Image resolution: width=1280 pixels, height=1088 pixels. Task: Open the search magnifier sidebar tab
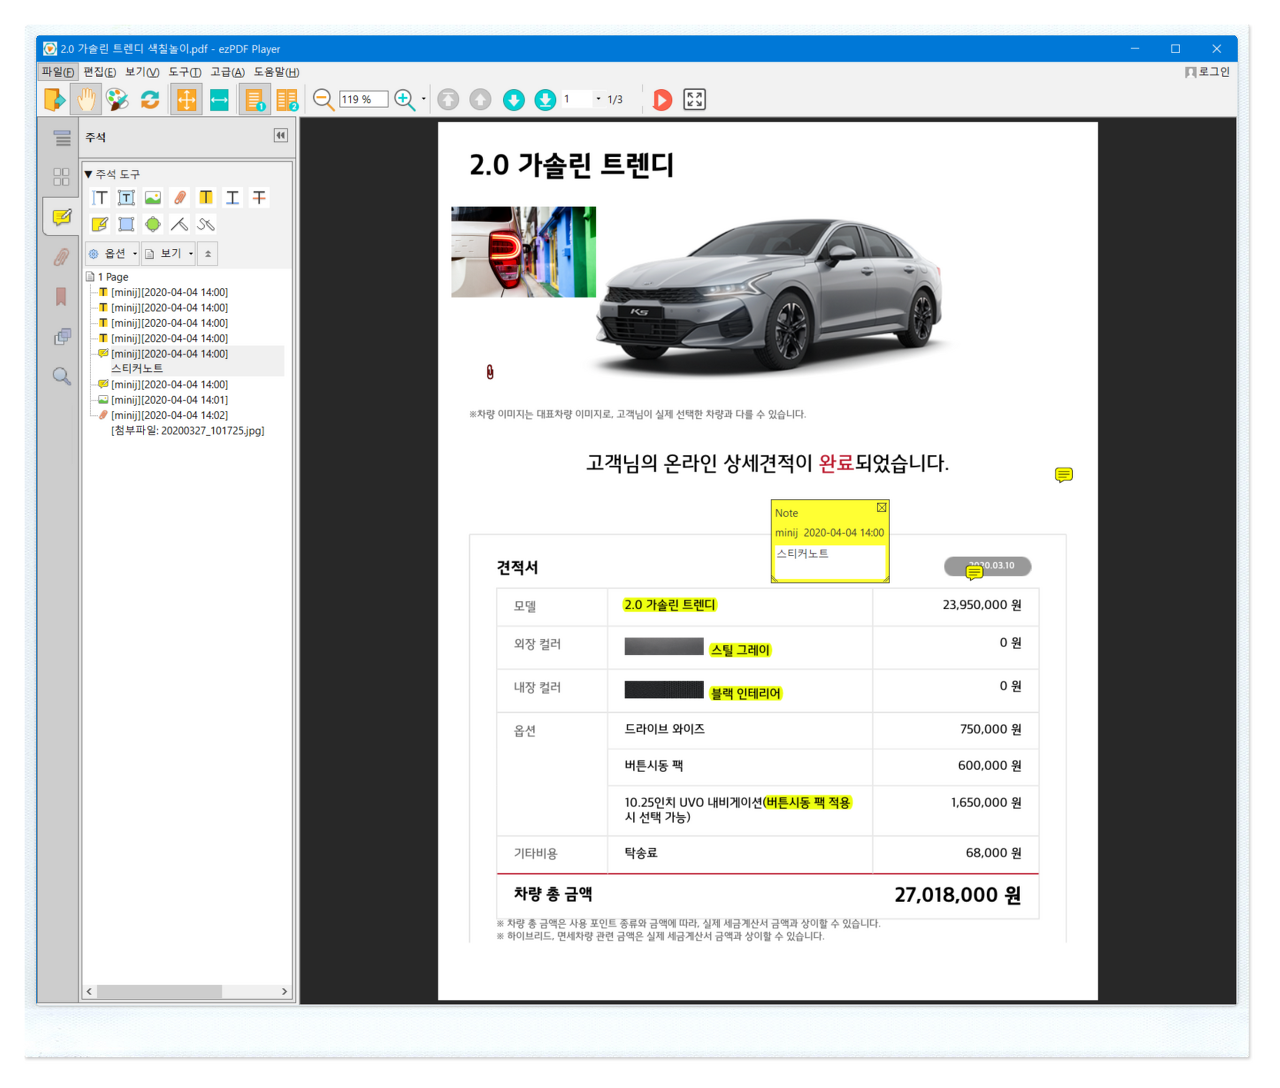[62, 376]
